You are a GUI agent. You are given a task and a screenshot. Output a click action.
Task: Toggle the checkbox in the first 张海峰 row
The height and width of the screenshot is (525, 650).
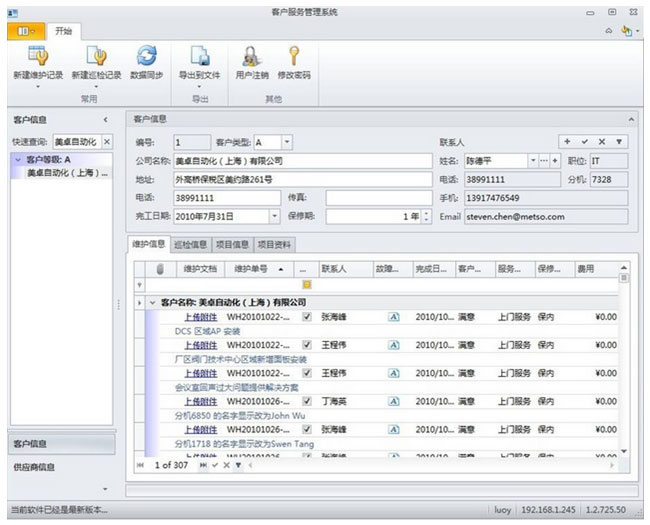(x=307, y=317)
